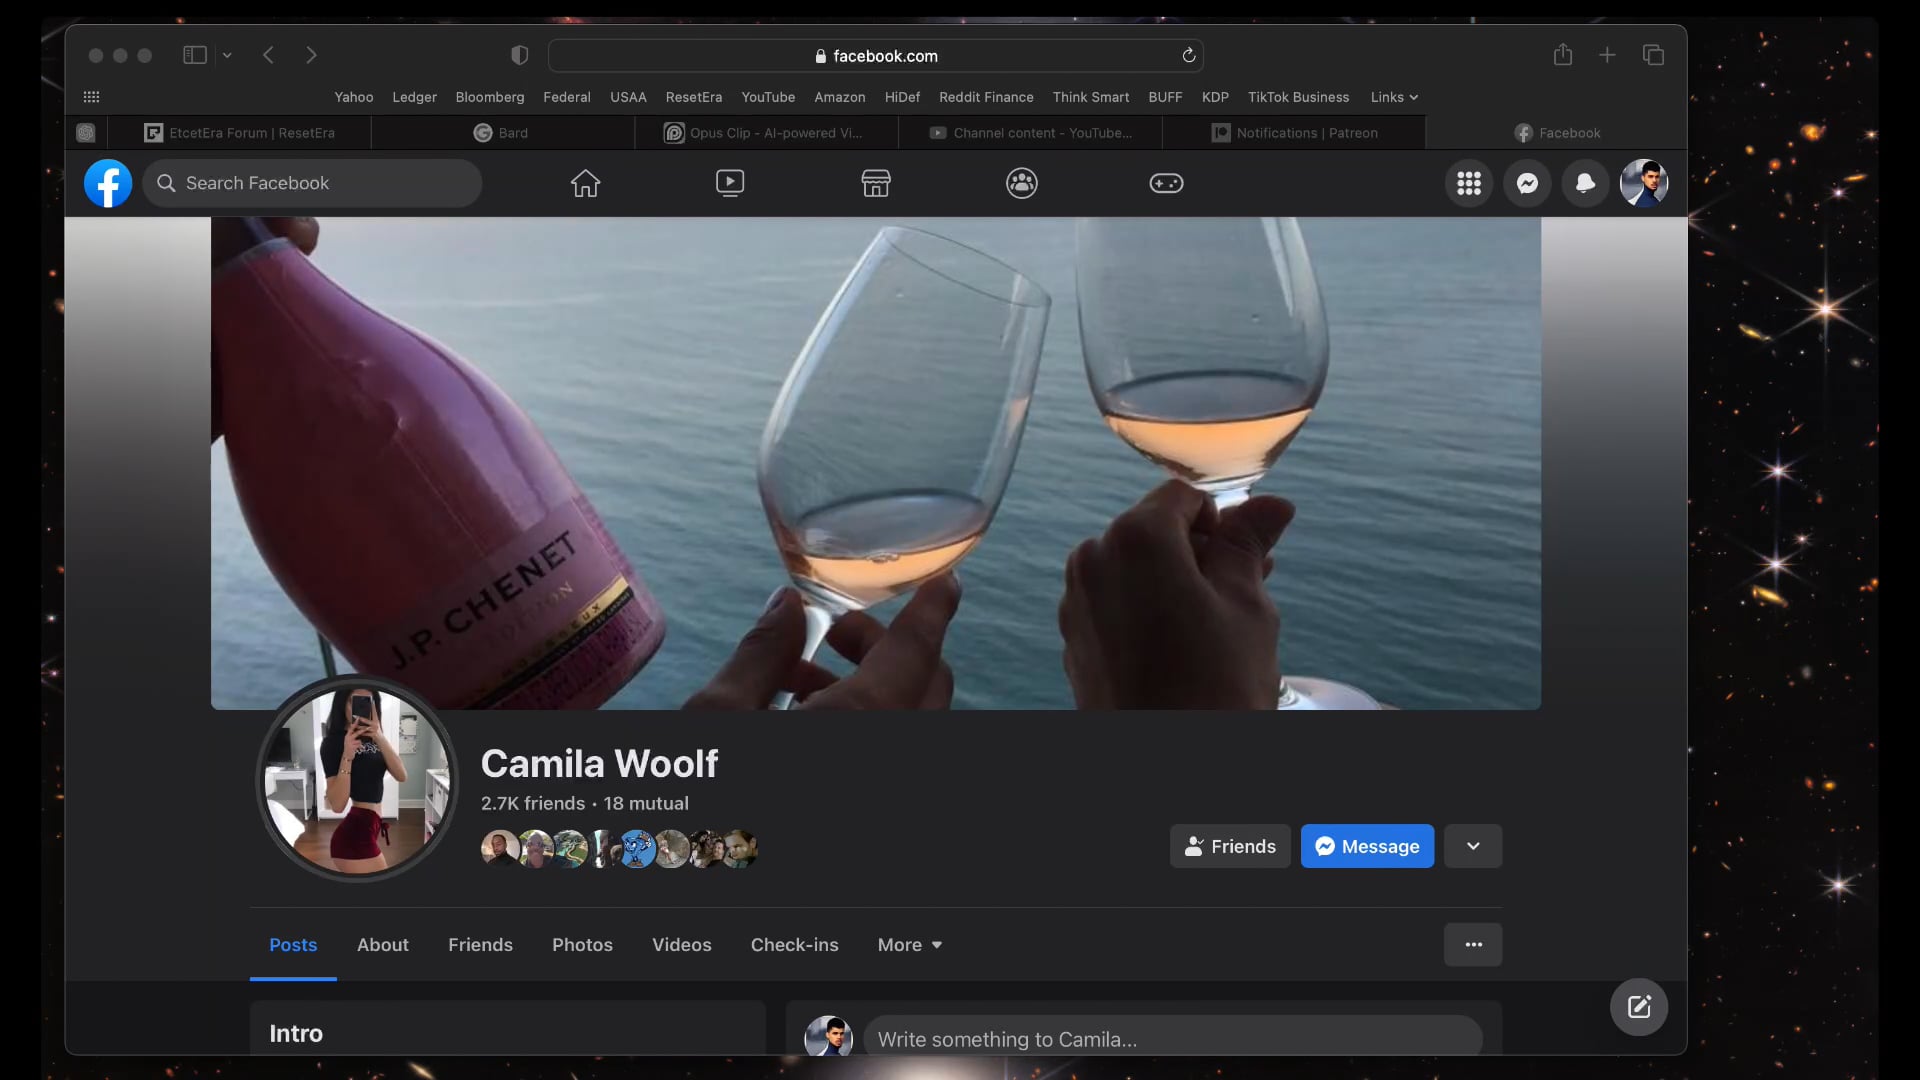The image size is (1920, 1080).
Task: Switch to Notifications Patreon tab
Action: click(1294, 132)
